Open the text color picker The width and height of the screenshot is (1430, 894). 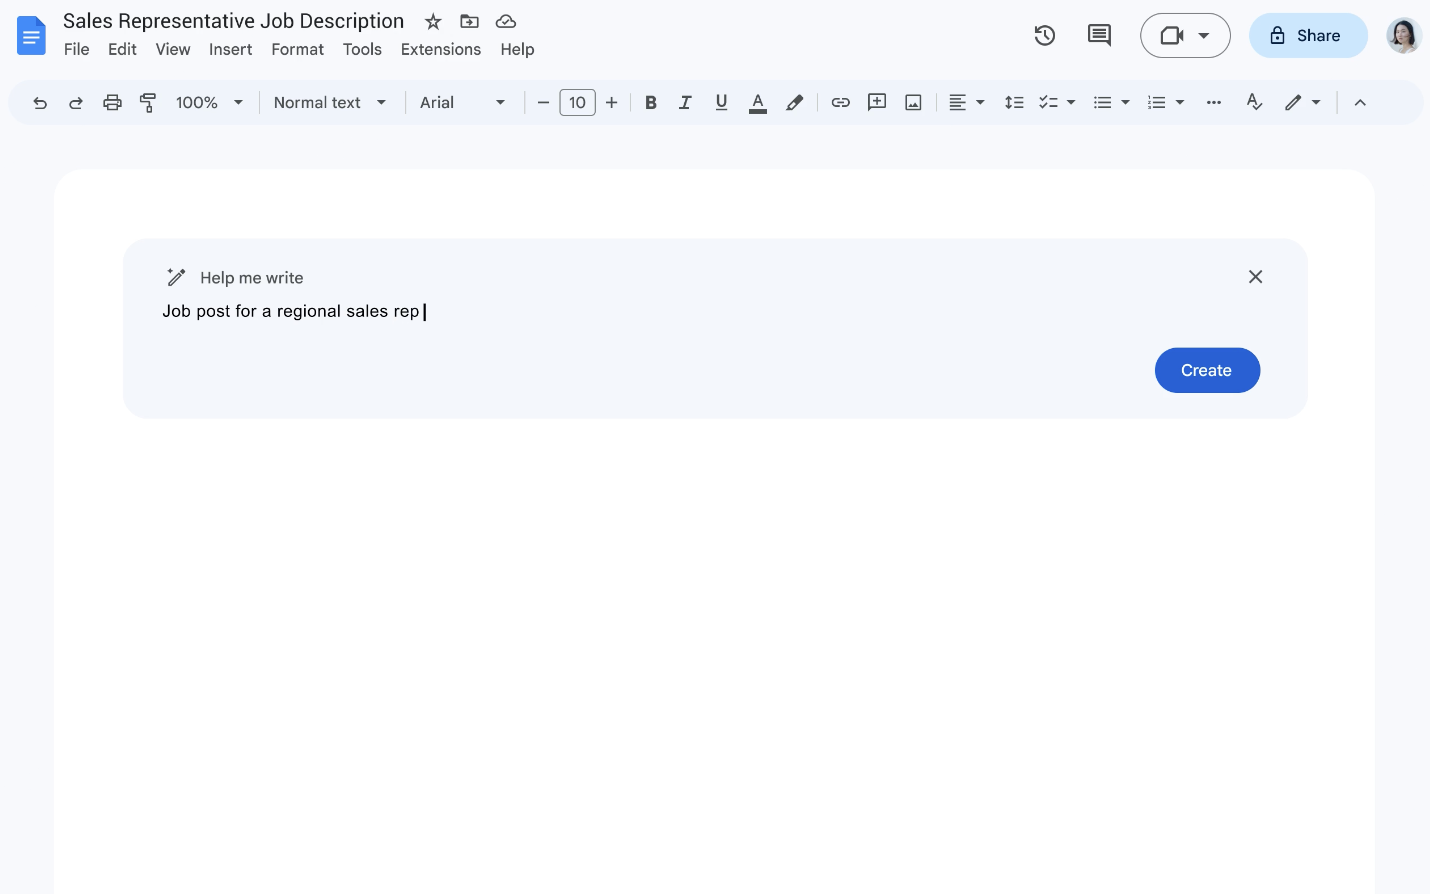click(758, 103)
